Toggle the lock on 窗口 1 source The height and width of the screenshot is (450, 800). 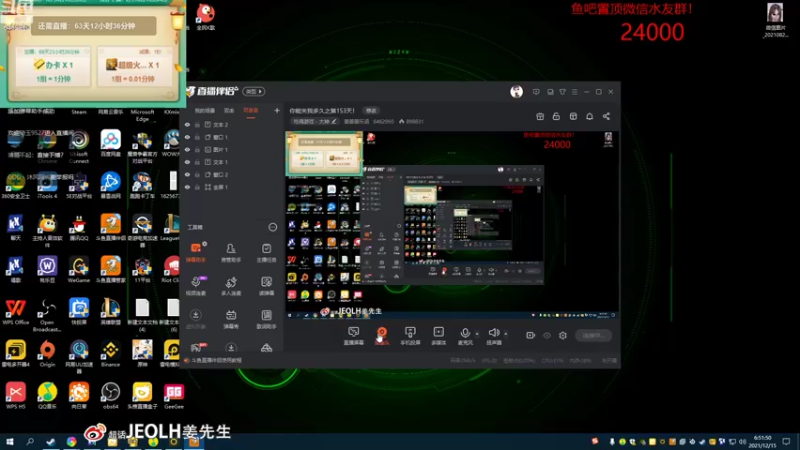point(197,137)
